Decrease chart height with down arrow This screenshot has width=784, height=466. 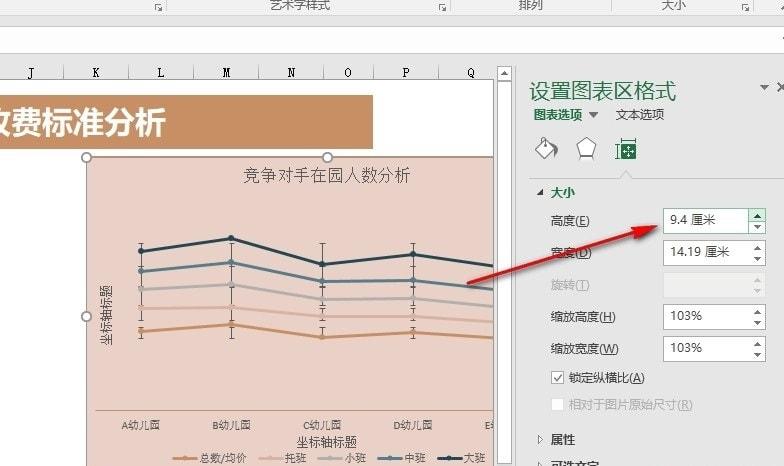[x=757, y=227]
